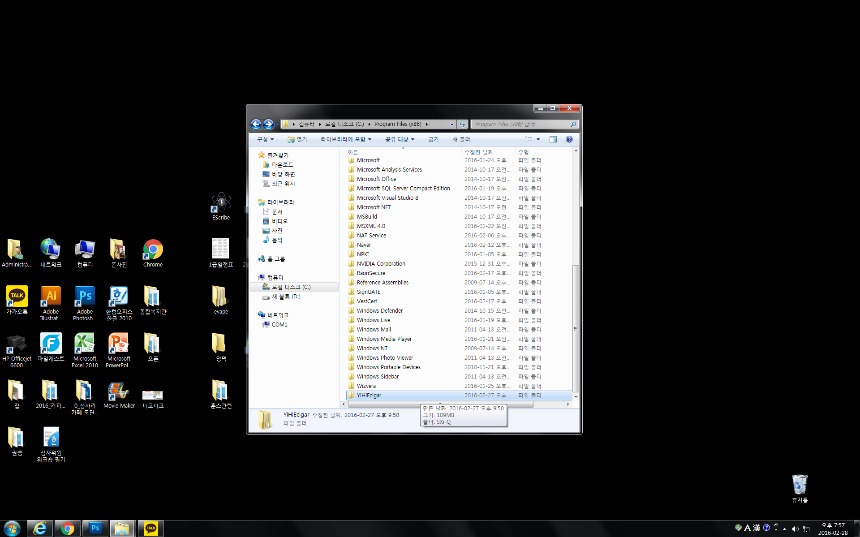This screenshot has width=860, height=537.
Task: Select the Administrator folder desktop icon
Action: [x=16, y=253]
